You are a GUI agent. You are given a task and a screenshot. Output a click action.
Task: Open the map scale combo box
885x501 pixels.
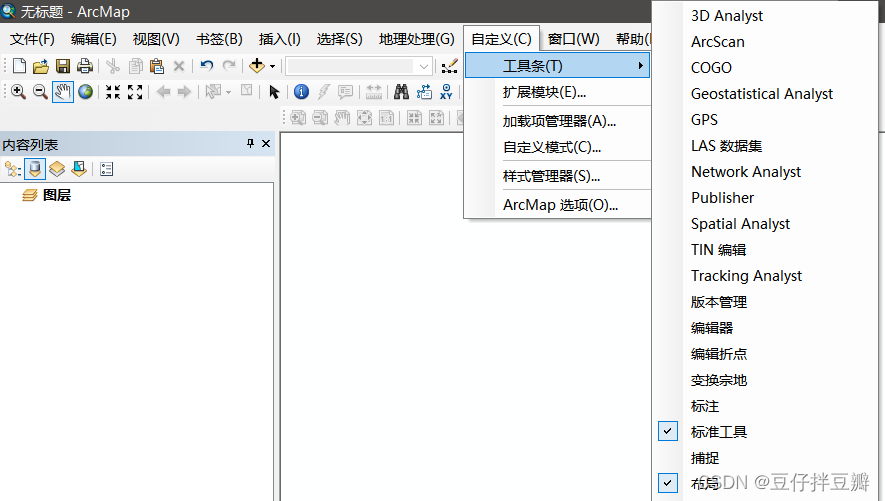pos(359,67)
